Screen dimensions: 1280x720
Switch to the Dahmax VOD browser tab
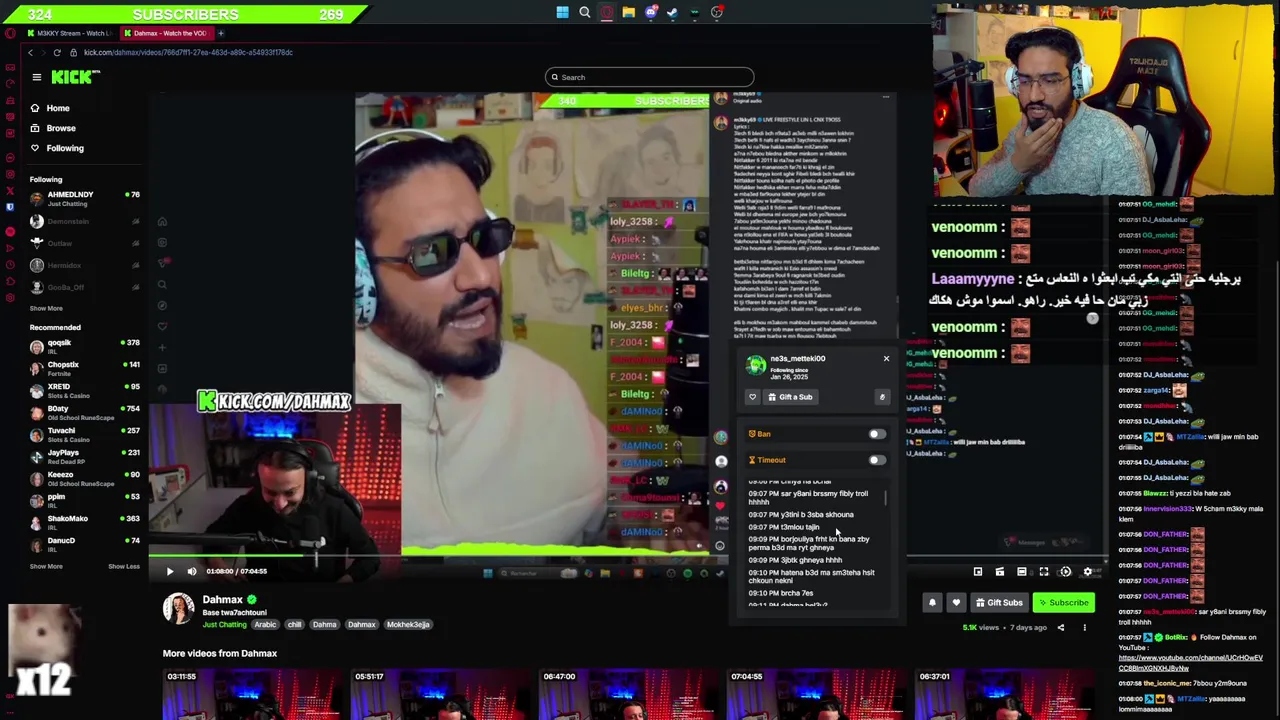coord(167,33)
